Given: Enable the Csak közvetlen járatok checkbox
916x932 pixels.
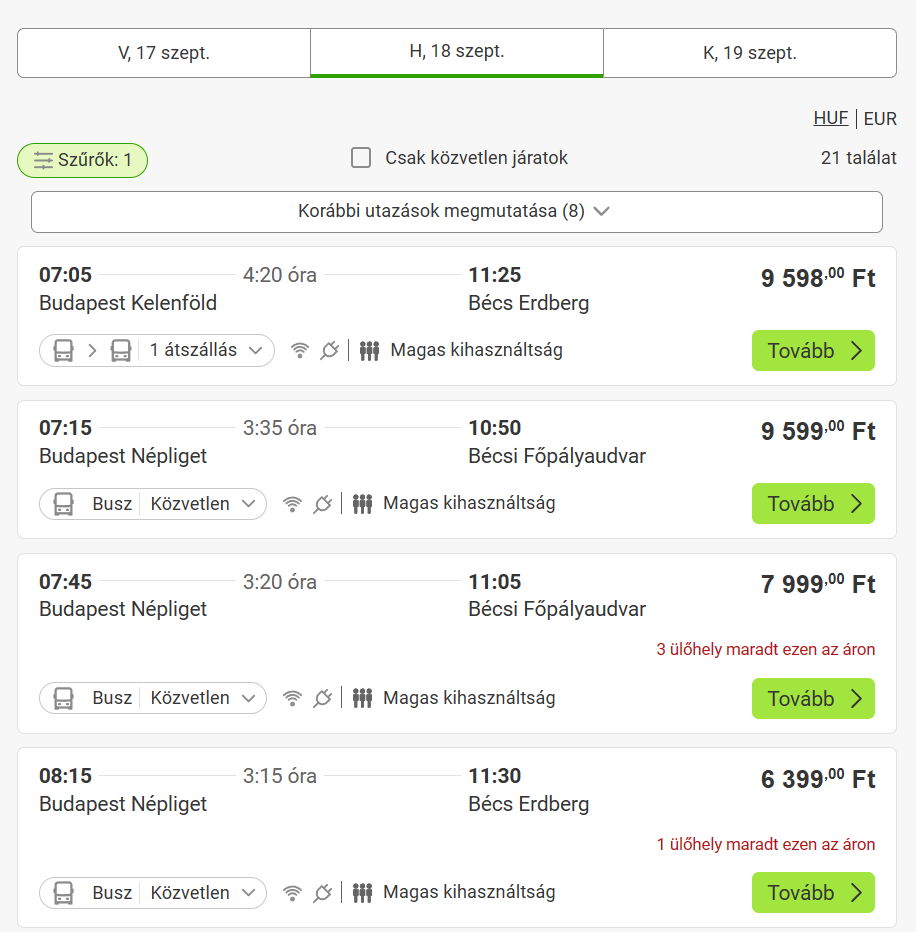Looking at the screenshot, I should pos(361,158).
